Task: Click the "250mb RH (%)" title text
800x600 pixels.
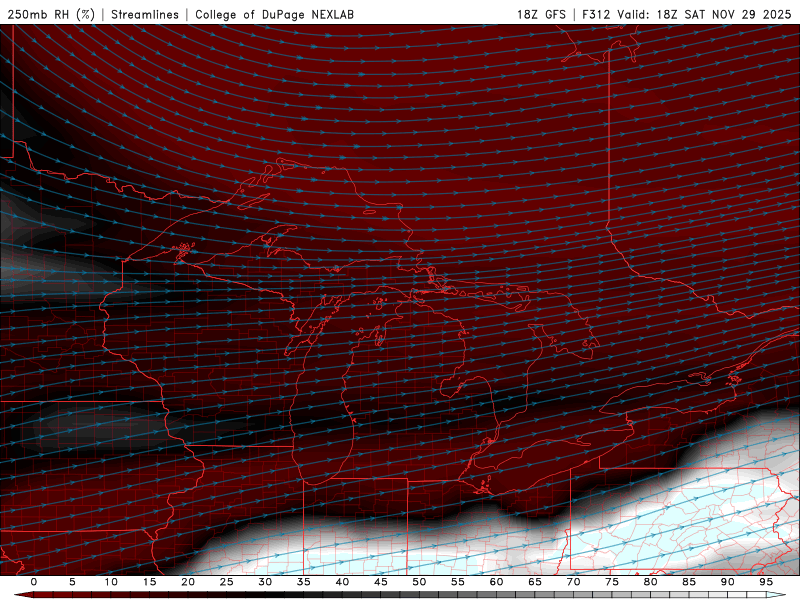Action: point(52,14)
